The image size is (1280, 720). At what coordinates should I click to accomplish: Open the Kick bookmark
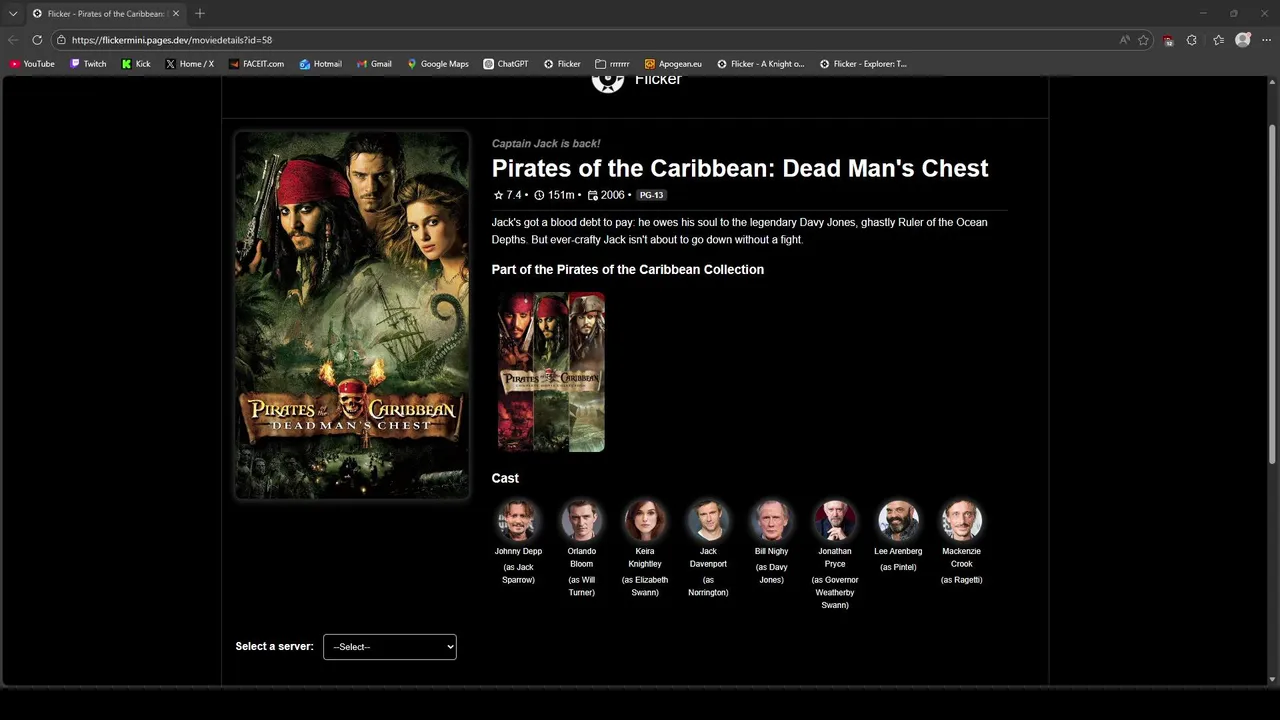(x=136, y=64)
